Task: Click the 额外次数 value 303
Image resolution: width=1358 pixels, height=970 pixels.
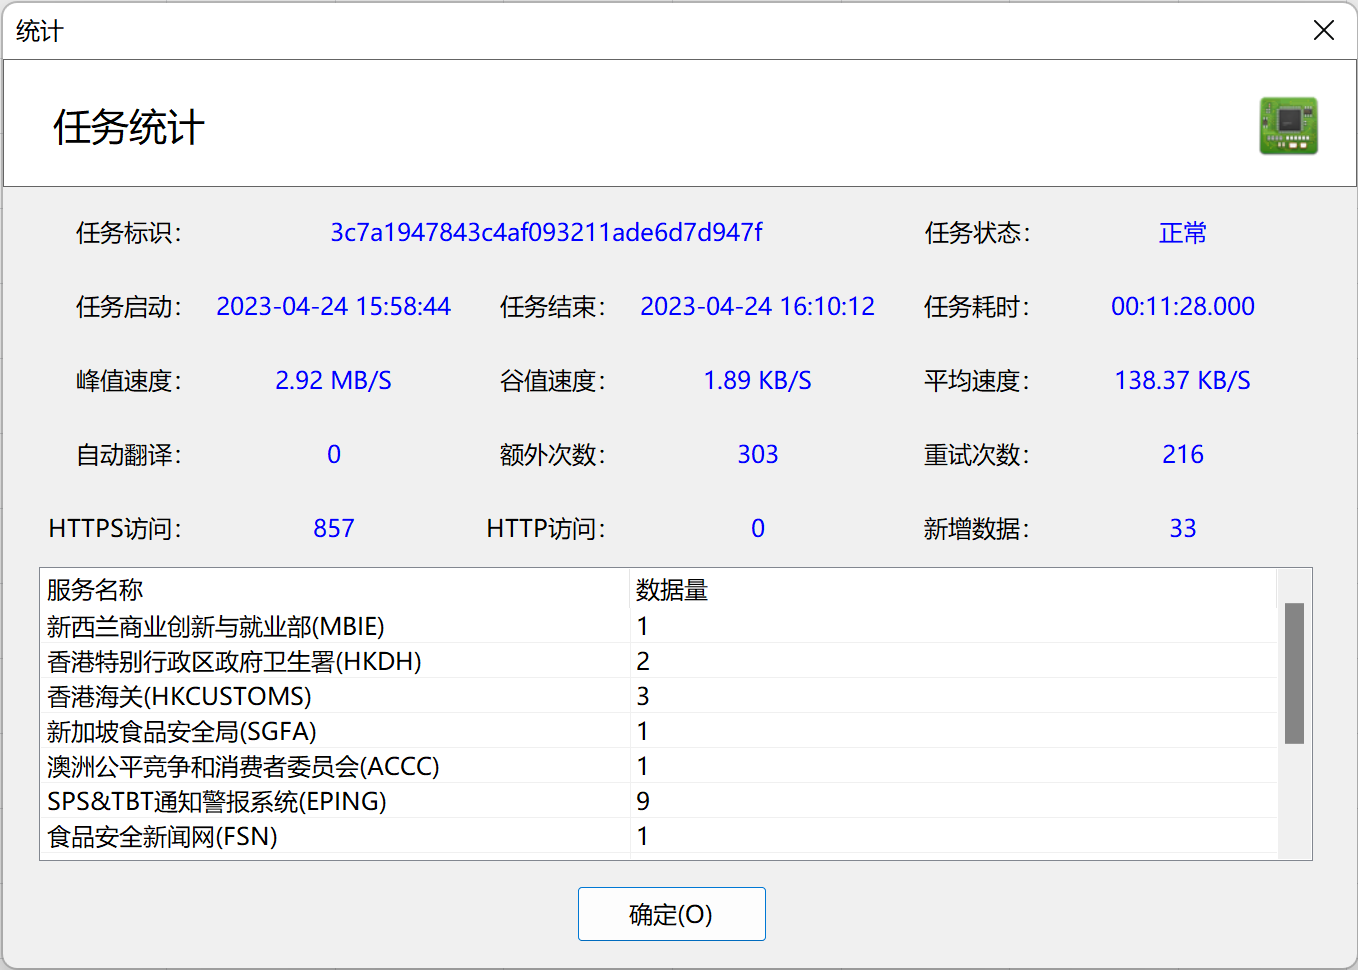Action: click(758, 455)
